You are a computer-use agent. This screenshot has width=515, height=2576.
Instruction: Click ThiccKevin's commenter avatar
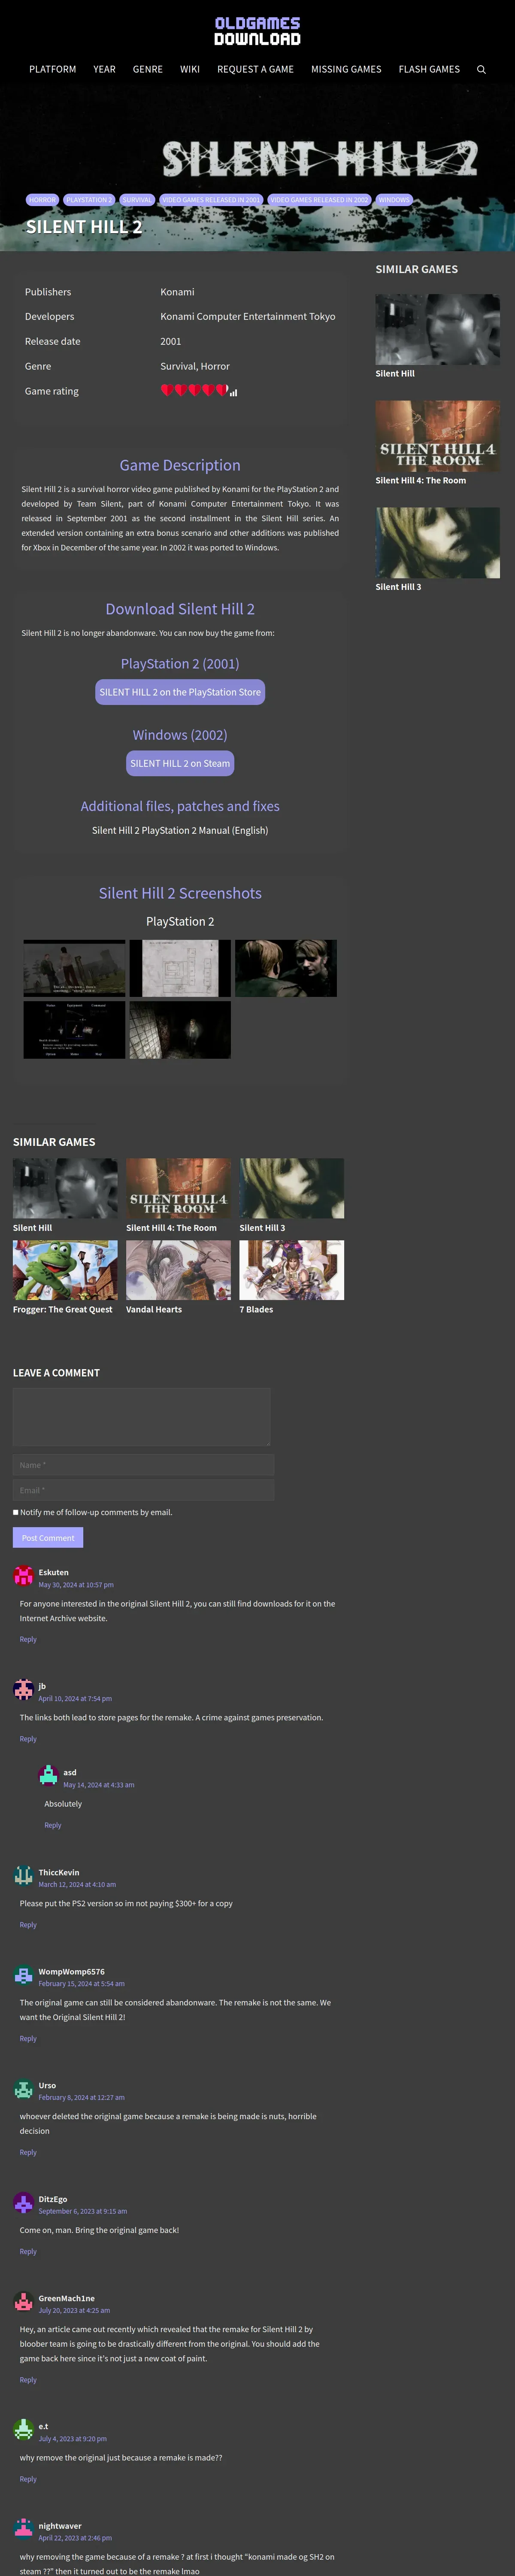coord(24,1877)
